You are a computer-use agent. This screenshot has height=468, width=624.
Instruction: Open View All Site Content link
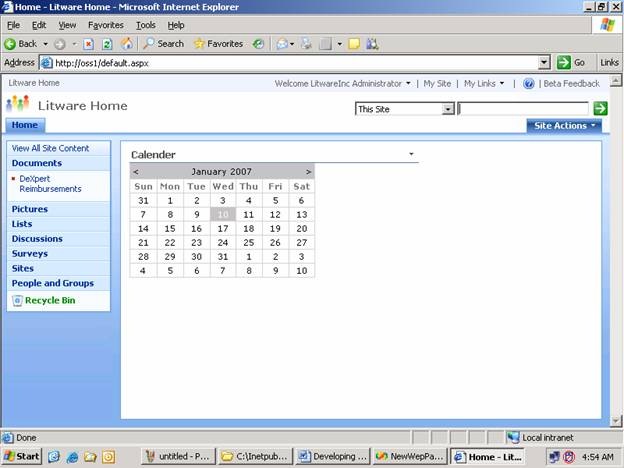click(x=51, y=148)
